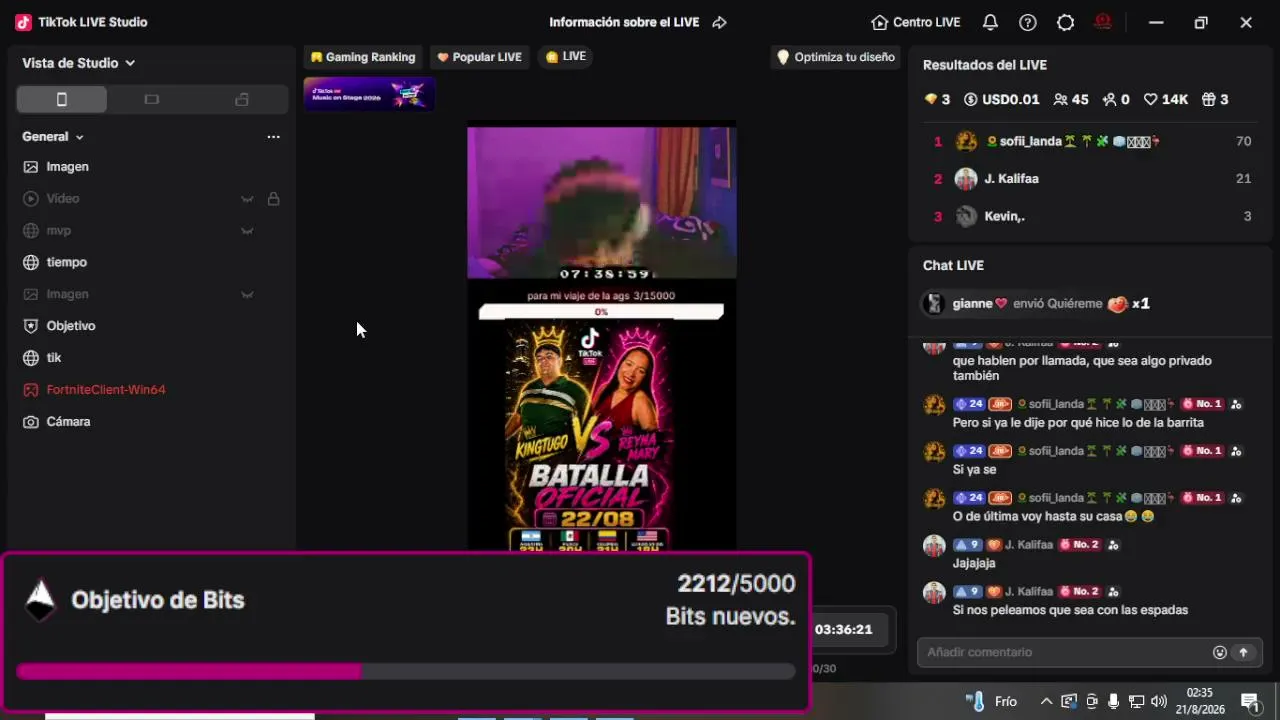
Task: Select the first Imagen source row
Action: pos(152,167)
